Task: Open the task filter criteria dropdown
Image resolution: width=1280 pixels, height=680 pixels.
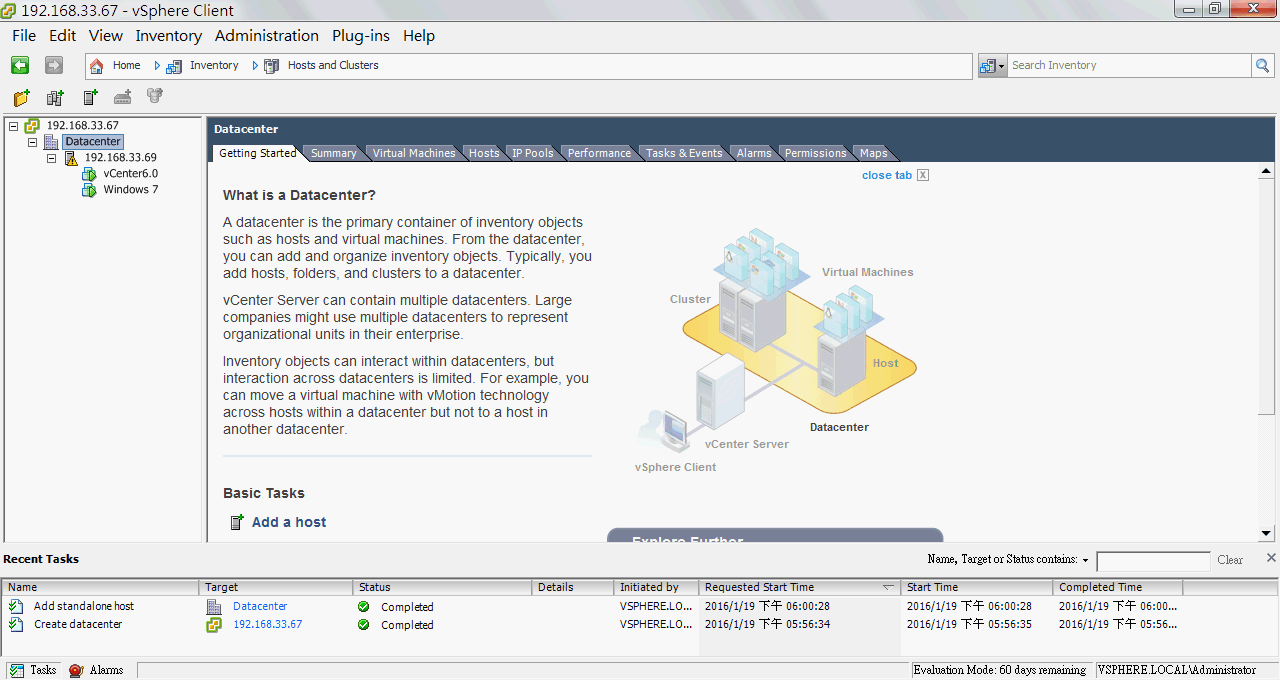Action: (1086, 561)
